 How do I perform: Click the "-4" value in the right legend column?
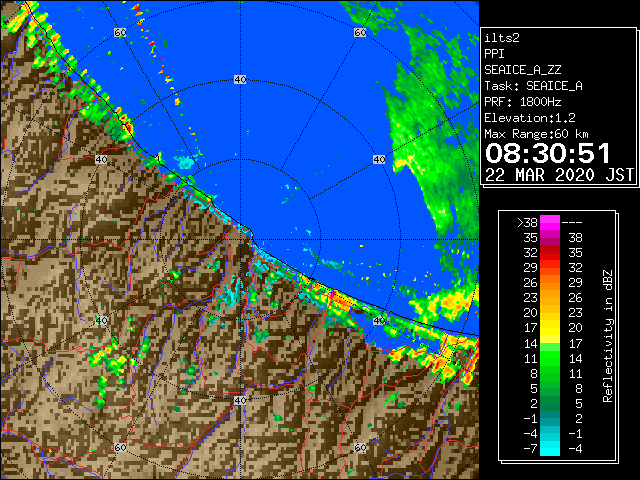575,449
